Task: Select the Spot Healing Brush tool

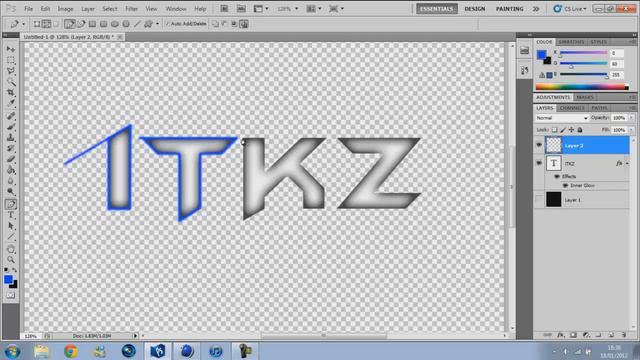Action: coord(11,116)
